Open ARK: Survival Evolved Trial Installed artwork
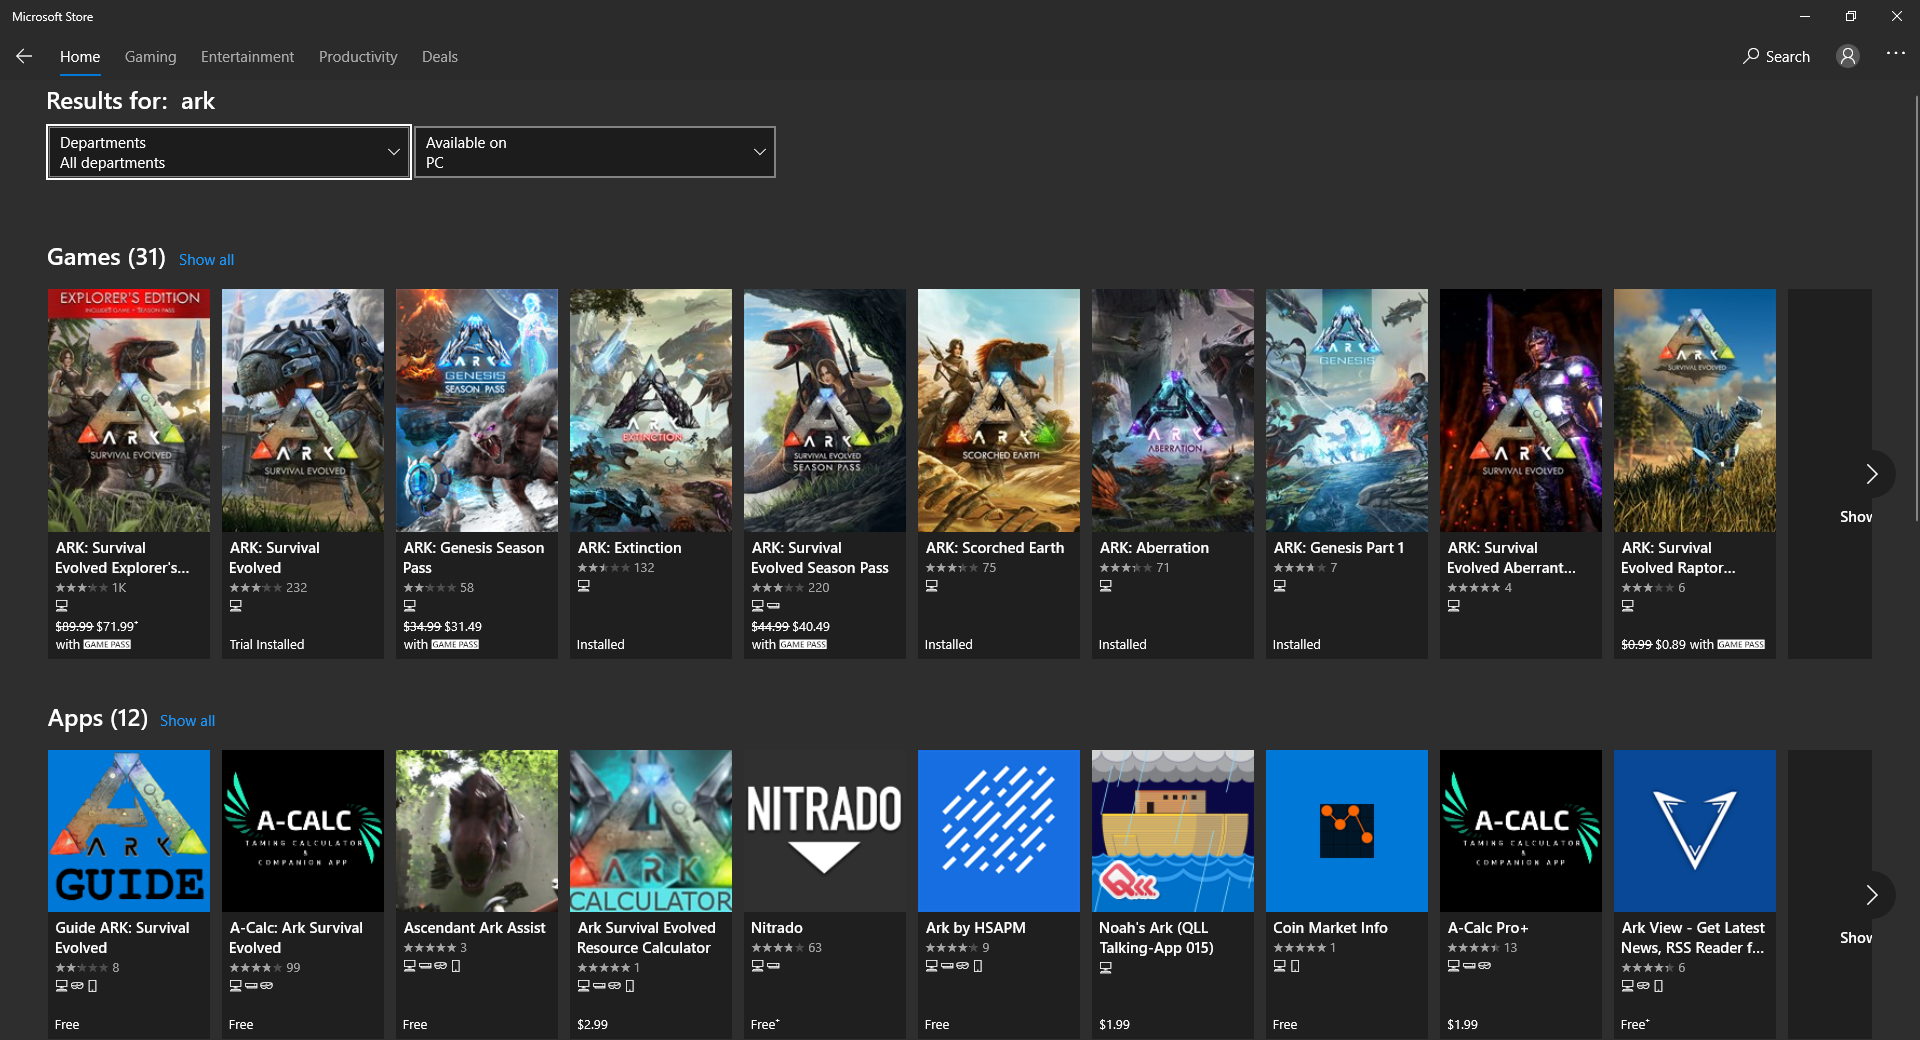The width and height of the screenshot is (1920, 1040). click(x=303, y=411)
